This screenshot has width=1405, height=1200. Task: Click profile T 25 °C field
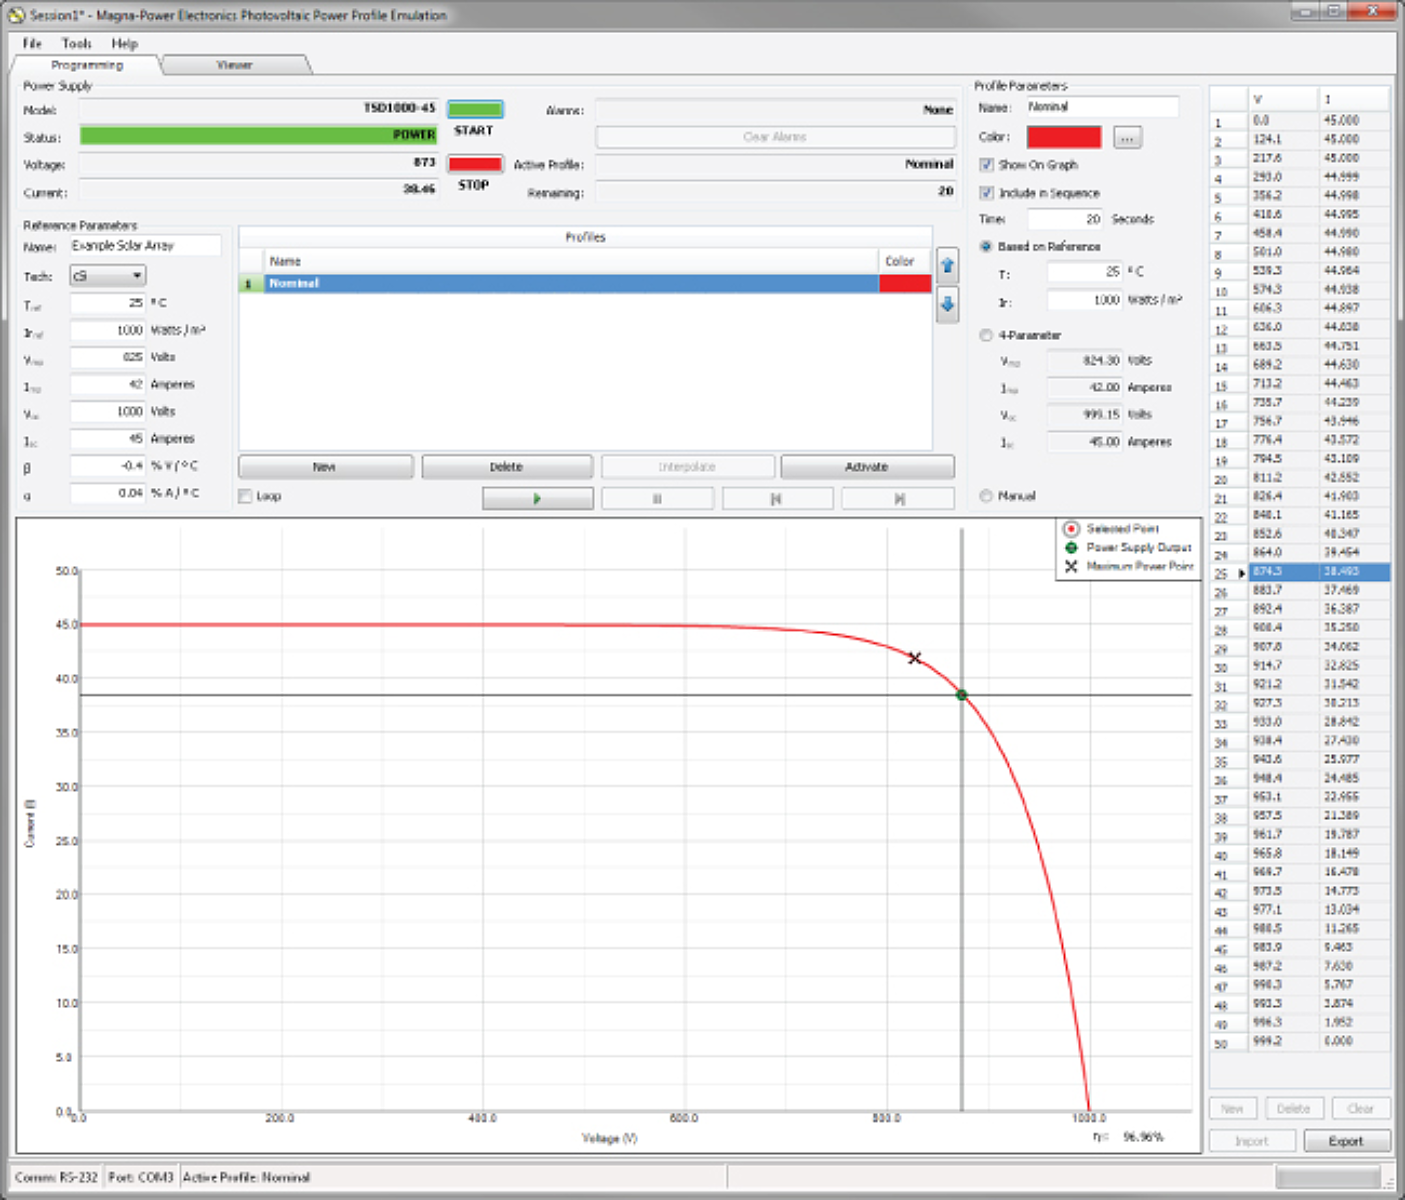click(1085, 272)
